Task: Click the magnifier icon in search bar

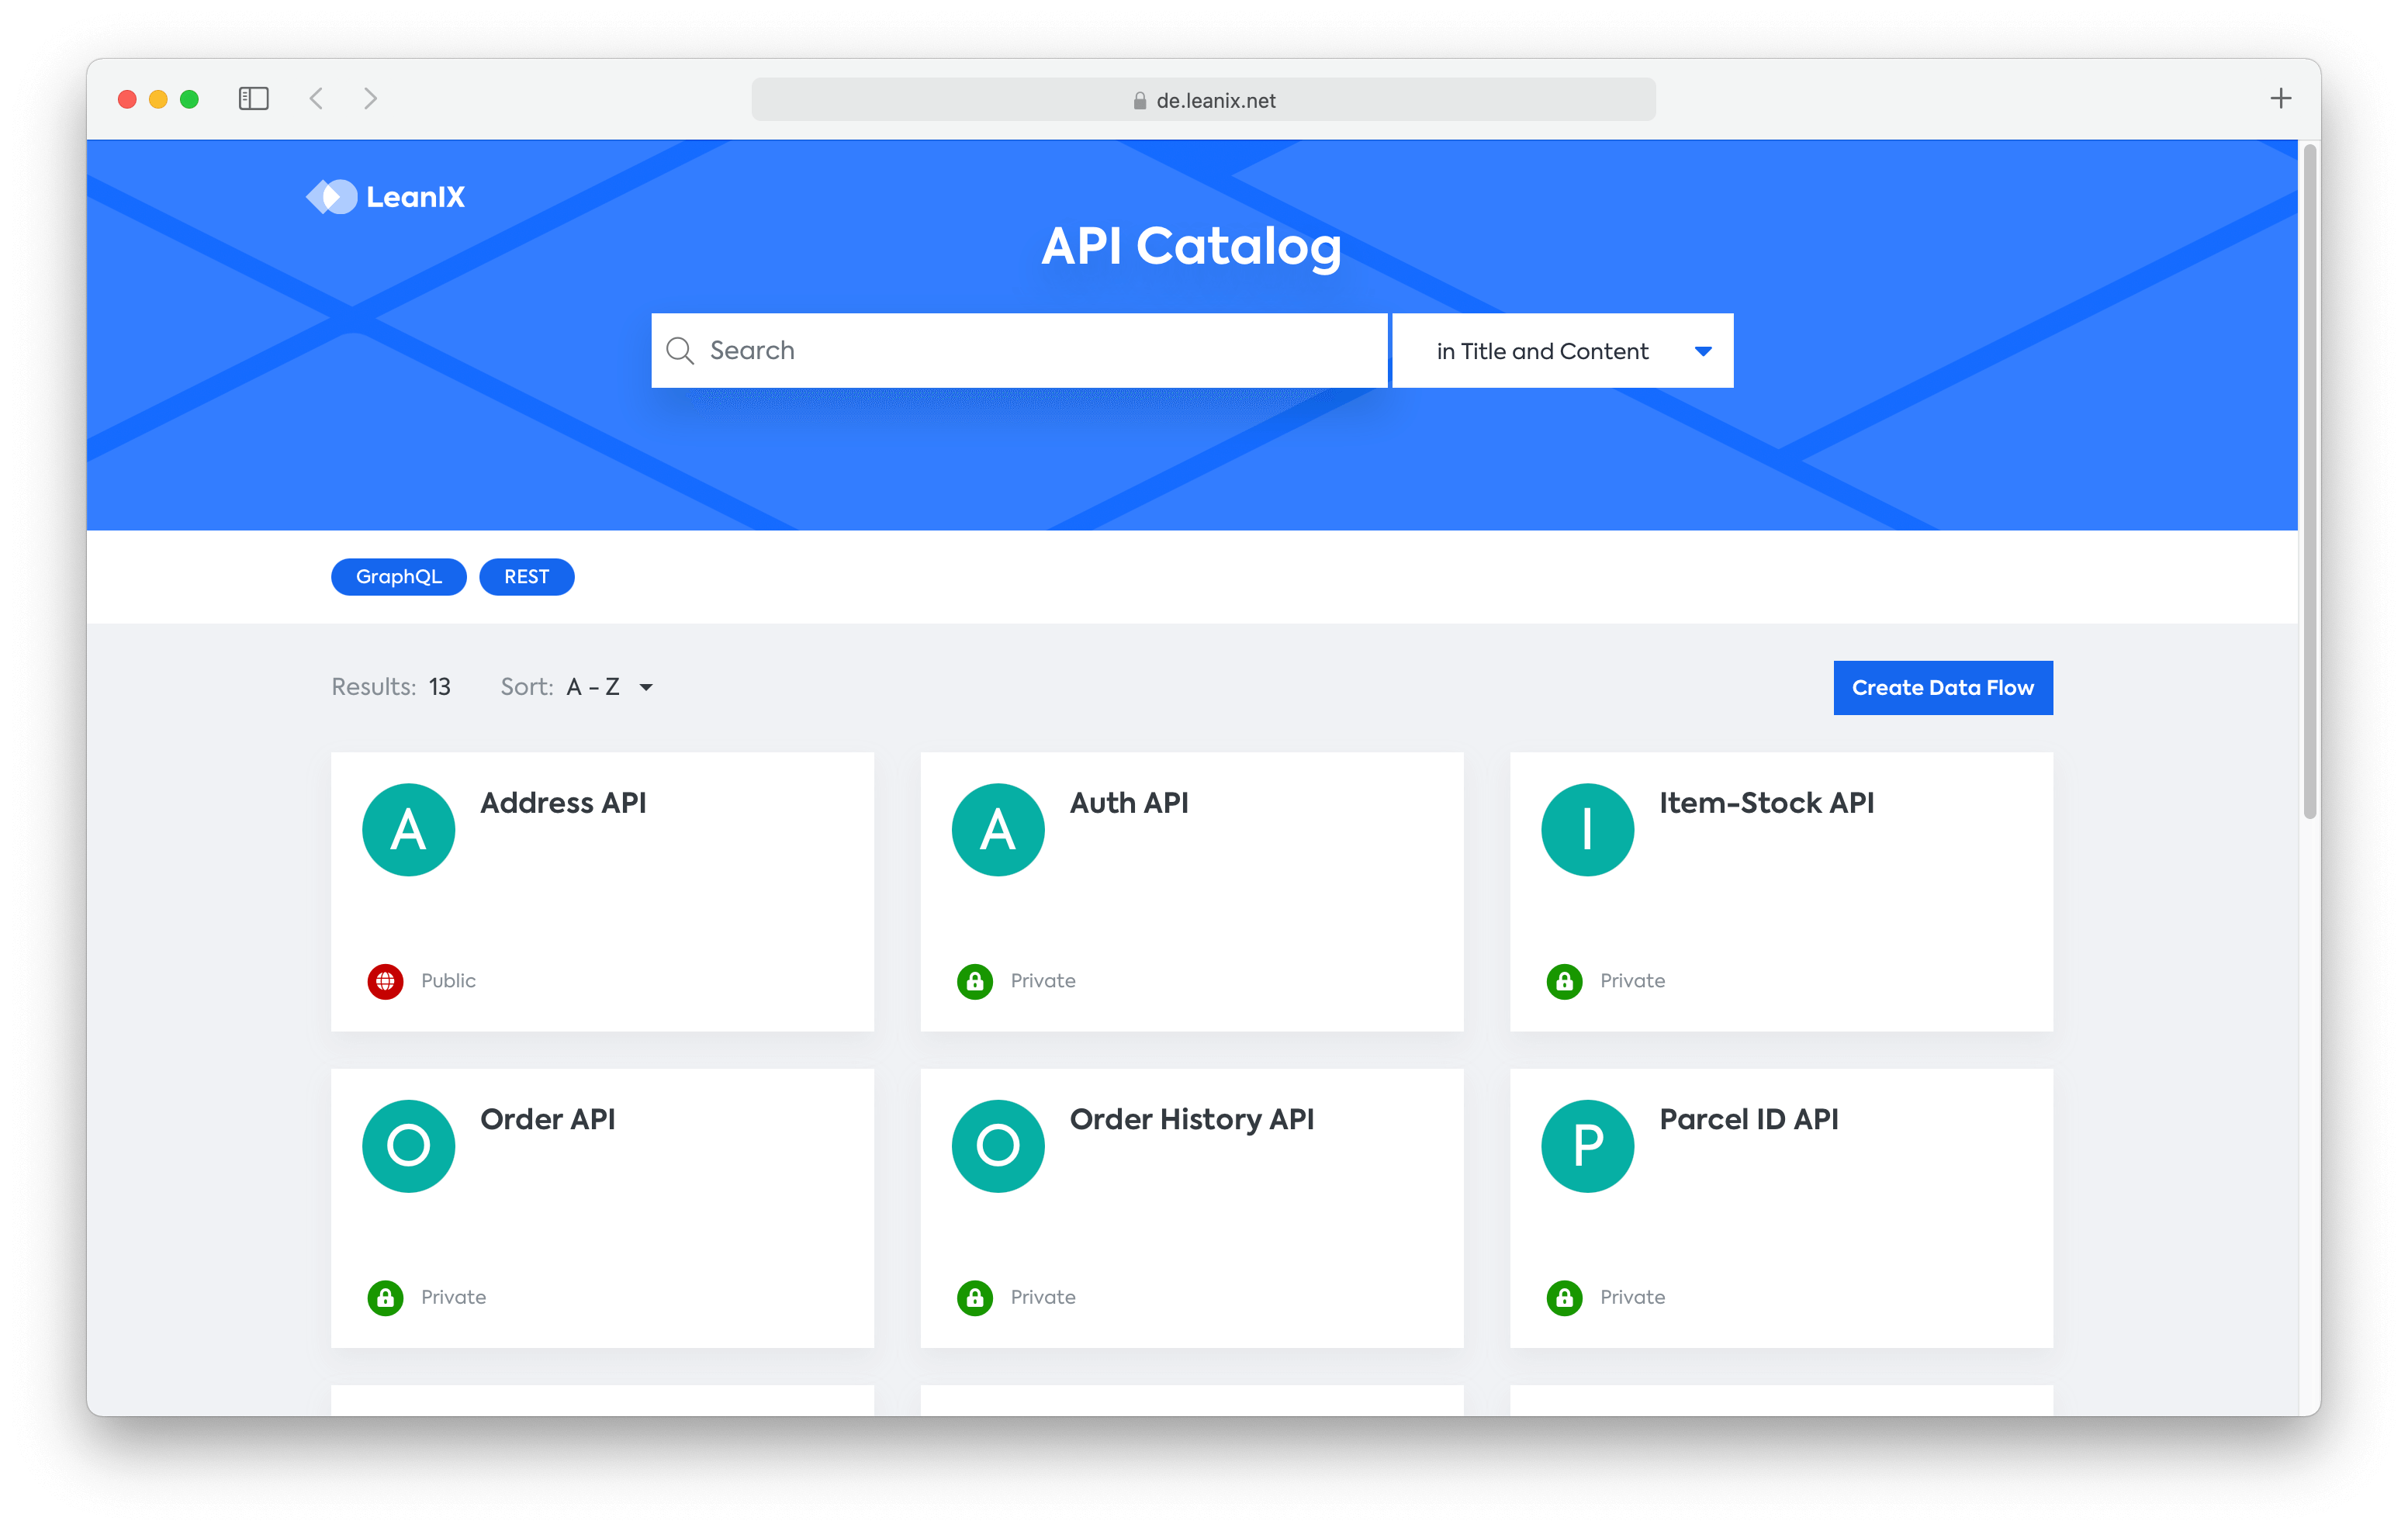Action: coord(680,351)
